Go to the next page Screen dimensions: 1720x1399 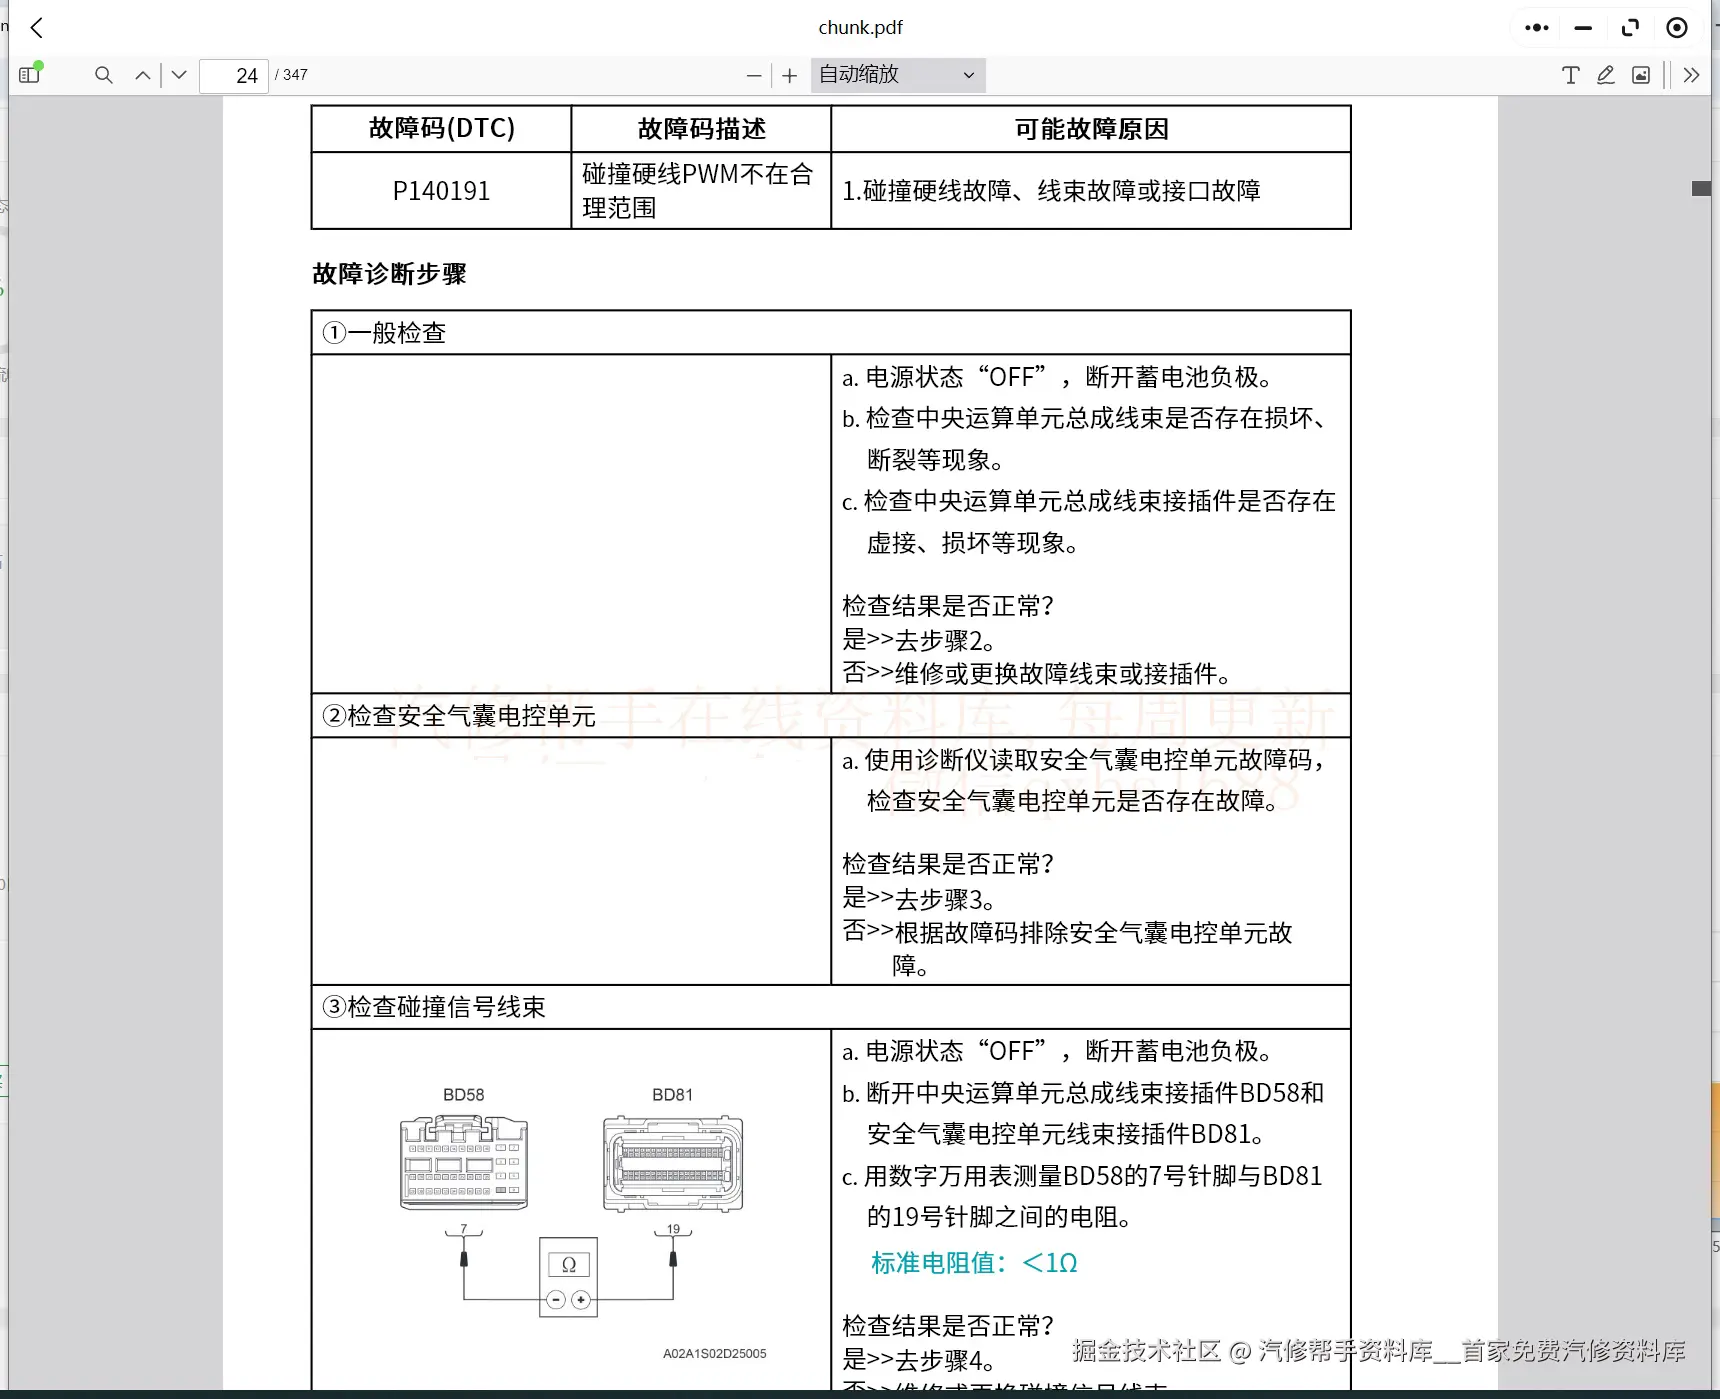(179, 75)
